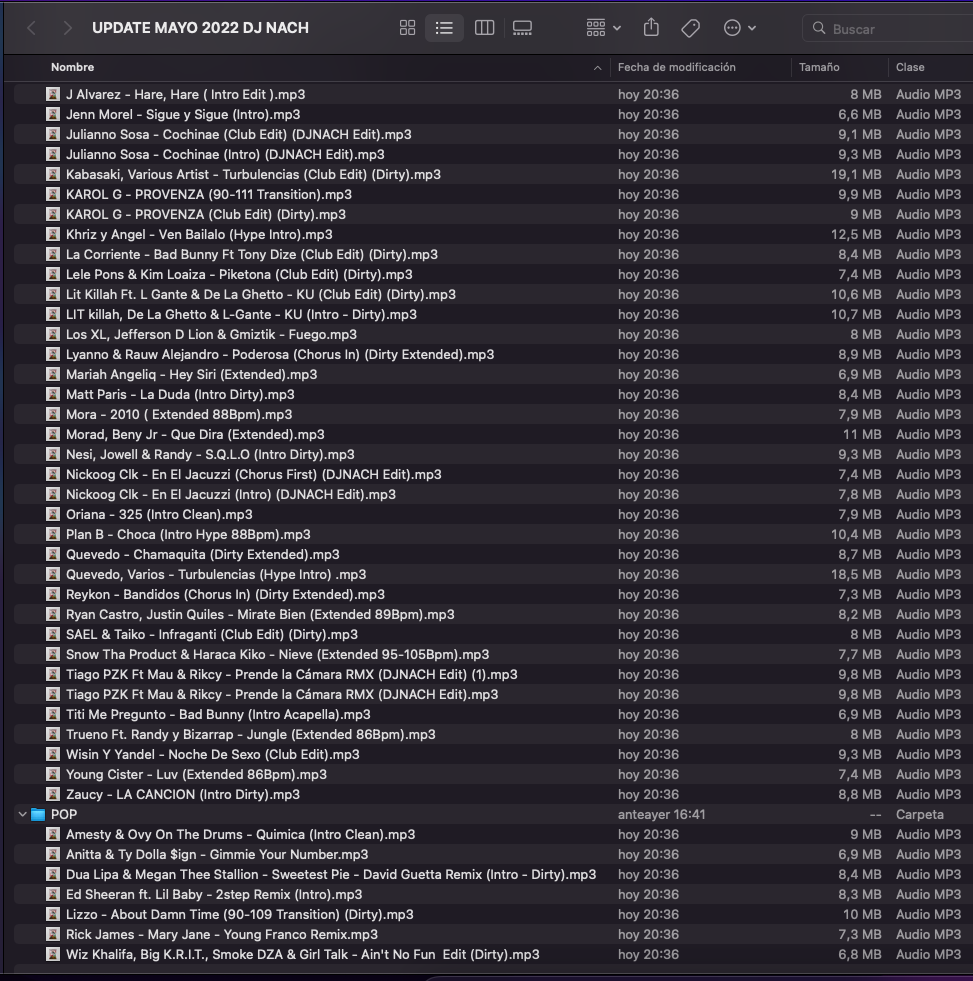The width and height of the screenshot is (973, 981).
Task: Sort by the Clase column header
Action: [x=910, y=67]
